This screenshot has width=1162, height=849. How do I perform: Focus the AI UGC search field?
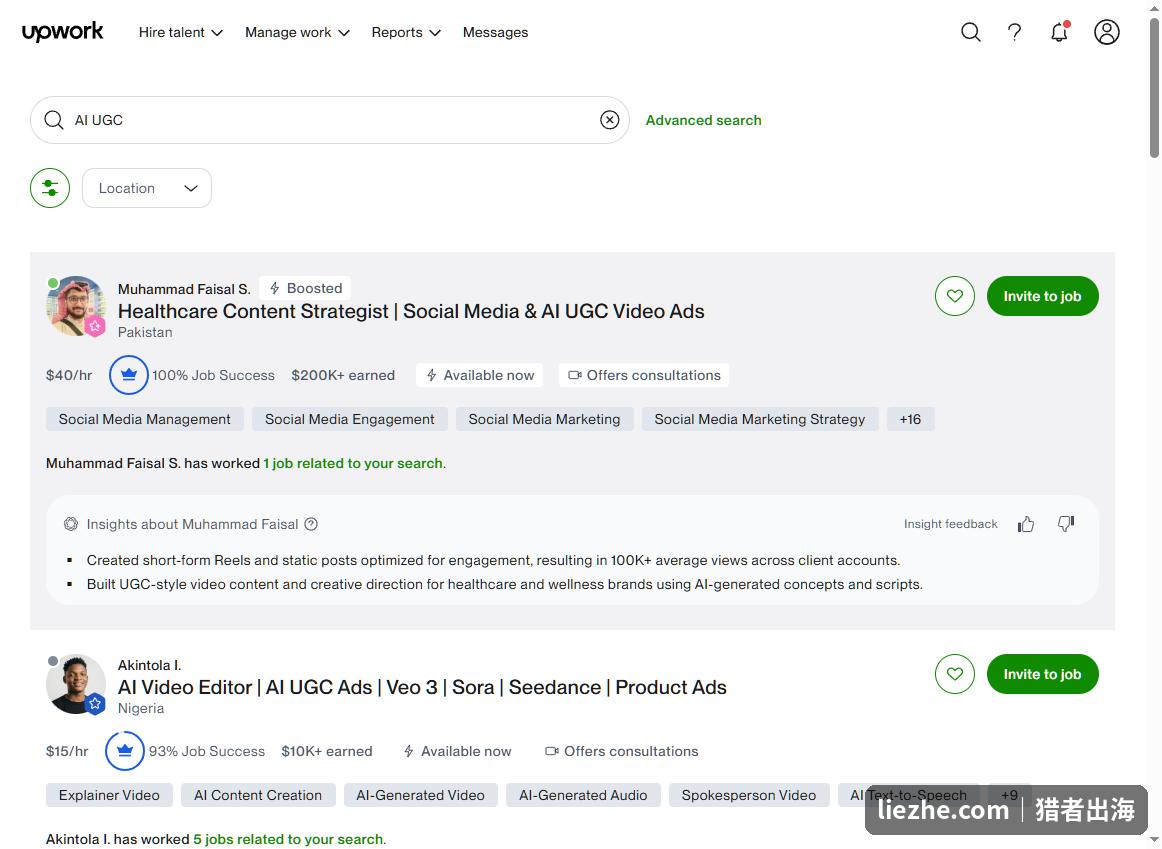(x=330, y=120)
